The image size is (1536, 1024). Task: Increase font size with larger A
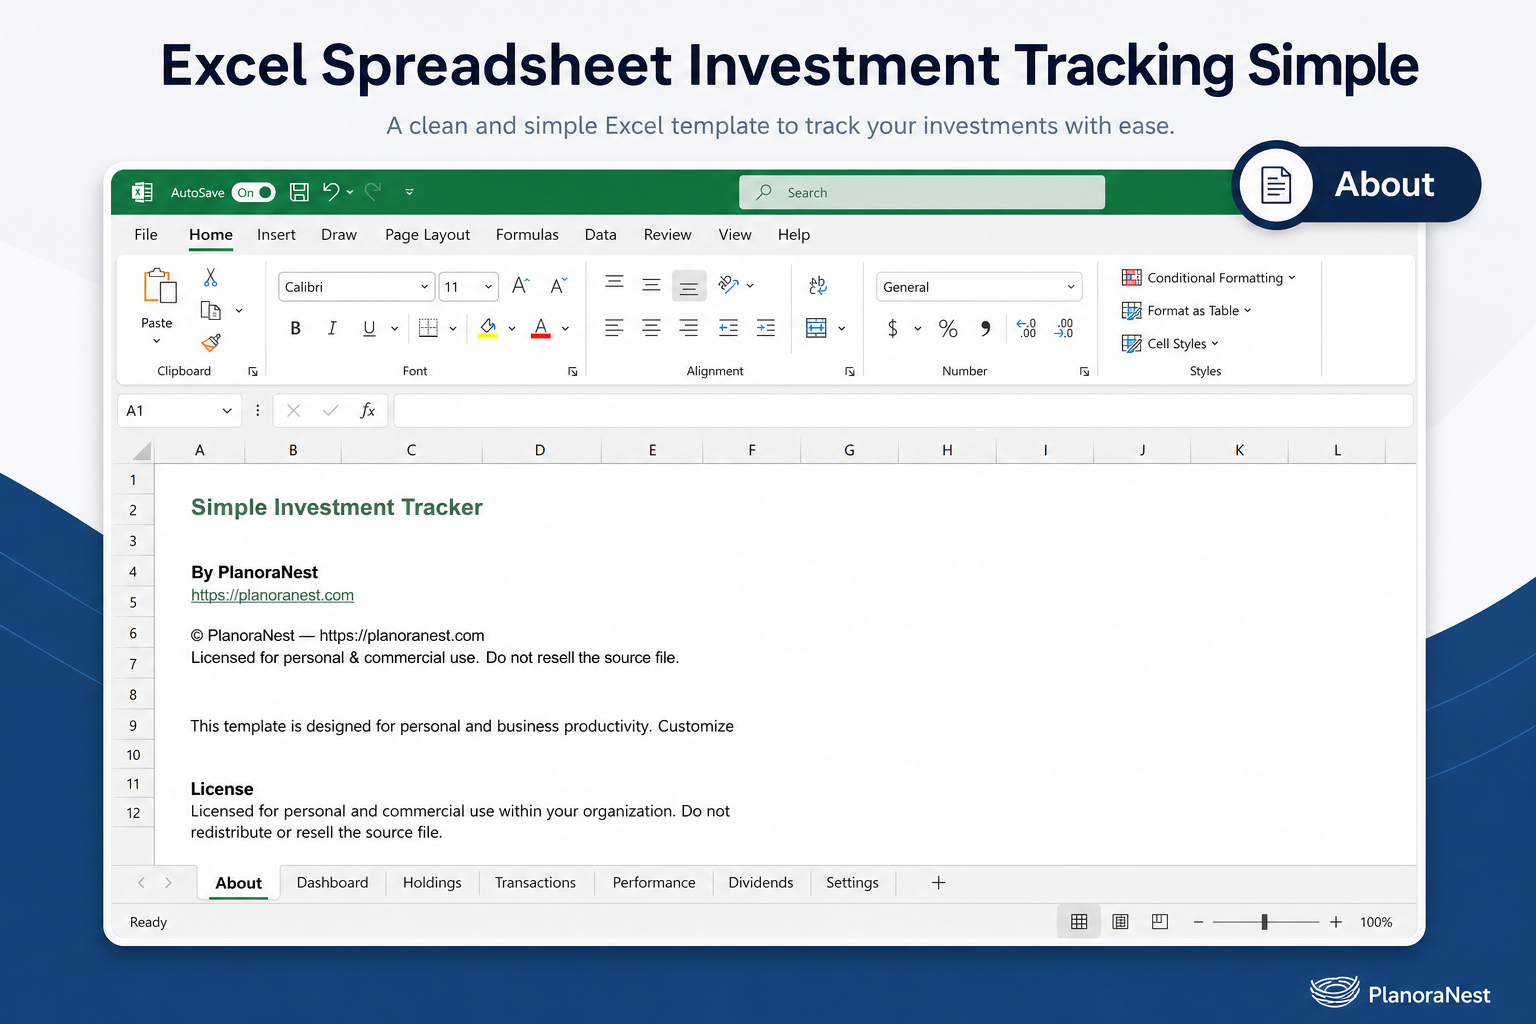(520, 286)
